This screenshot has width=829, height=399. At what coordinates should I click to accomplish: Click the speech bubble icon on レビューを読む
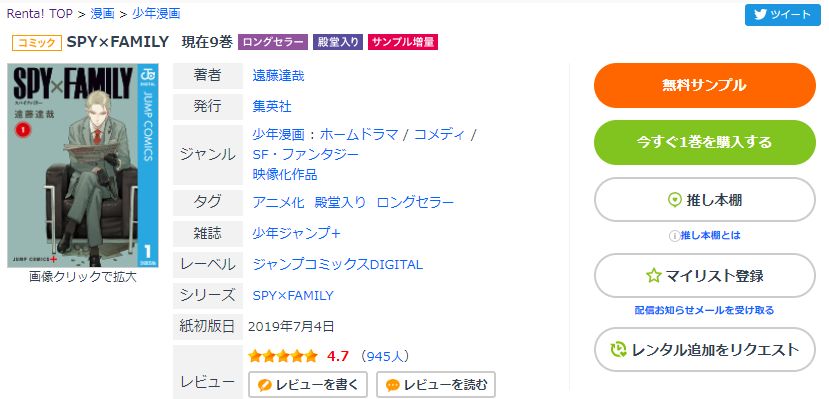(x=393, y=385)
